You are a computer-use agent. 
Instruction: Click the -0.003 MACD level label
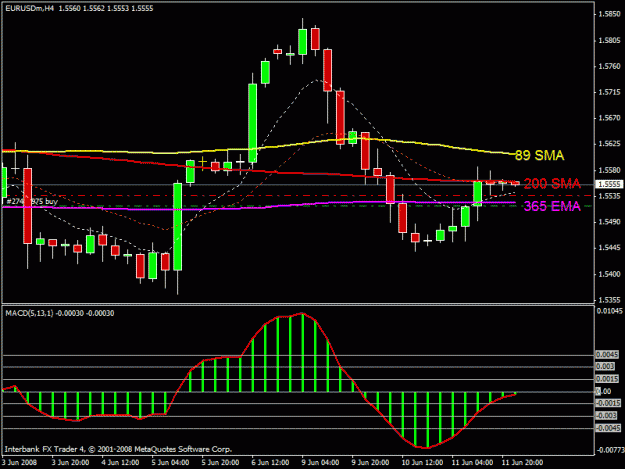(x=606, y=416)
